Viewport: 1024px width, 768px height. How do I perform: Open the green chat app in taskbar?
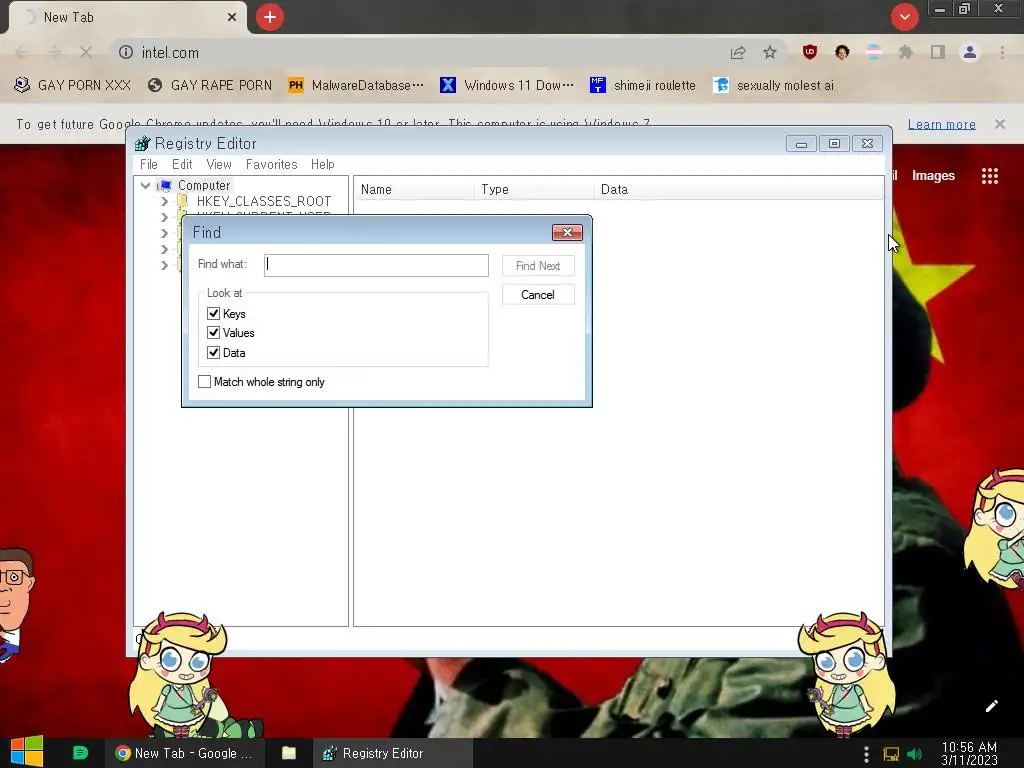80,753
